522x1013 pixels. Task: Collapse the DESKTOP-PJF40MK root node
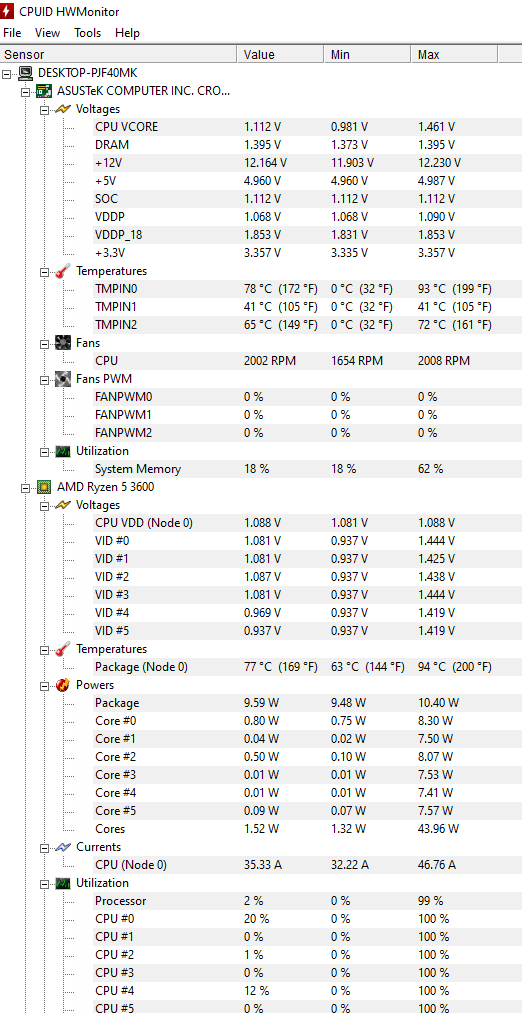pyautogui.click(x=7, y=74)
